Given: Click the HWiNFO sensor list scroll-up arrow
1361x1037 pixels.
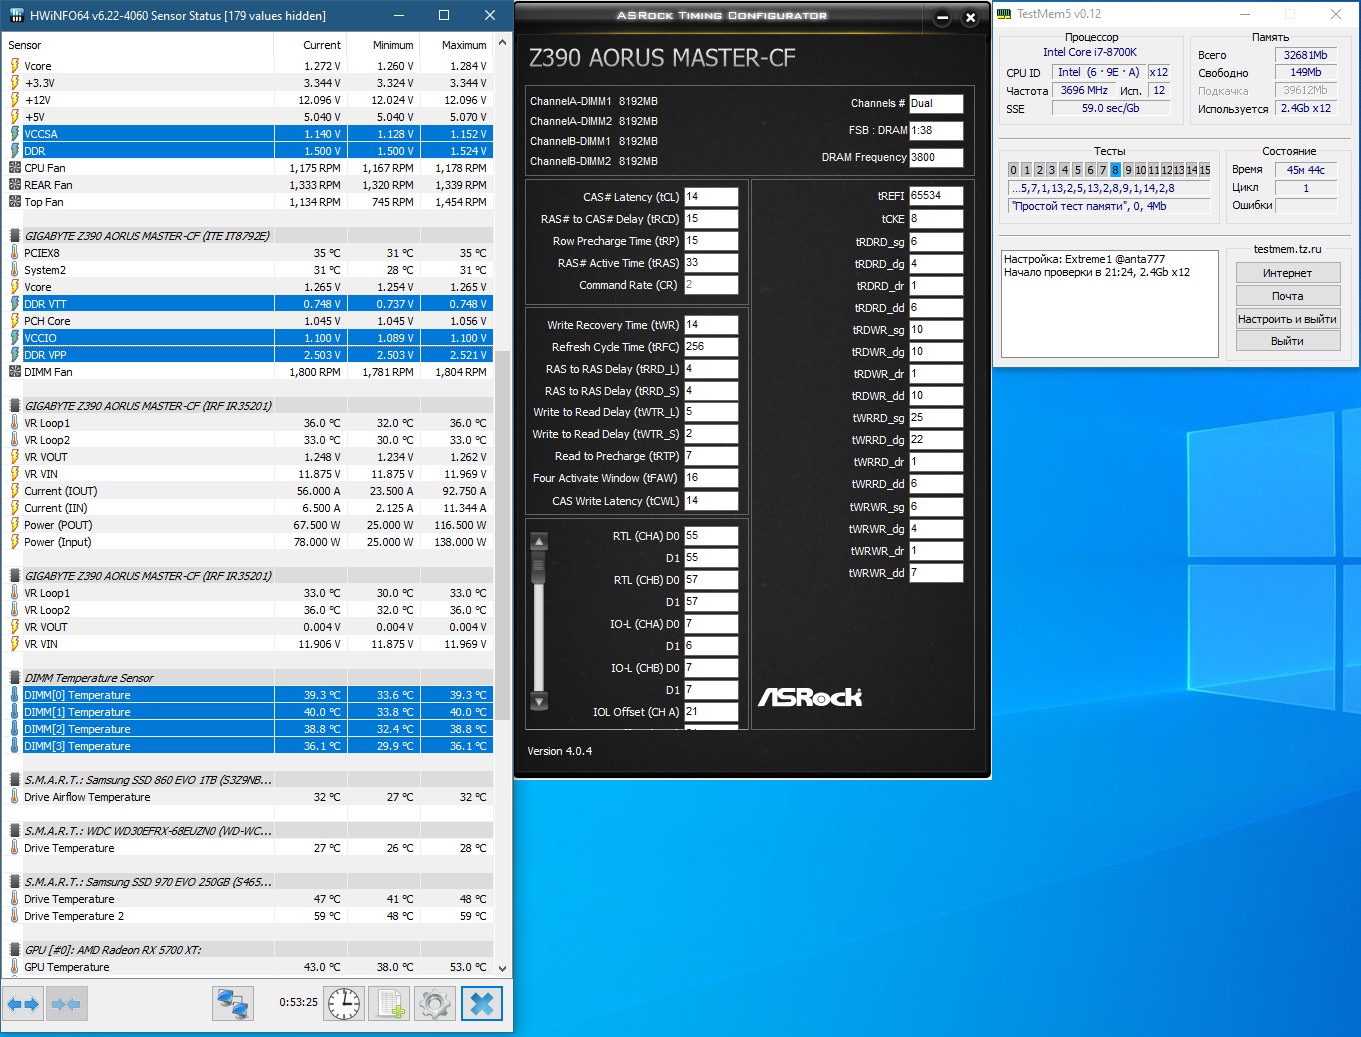Looking at the screenshot, I should (502, 44).
